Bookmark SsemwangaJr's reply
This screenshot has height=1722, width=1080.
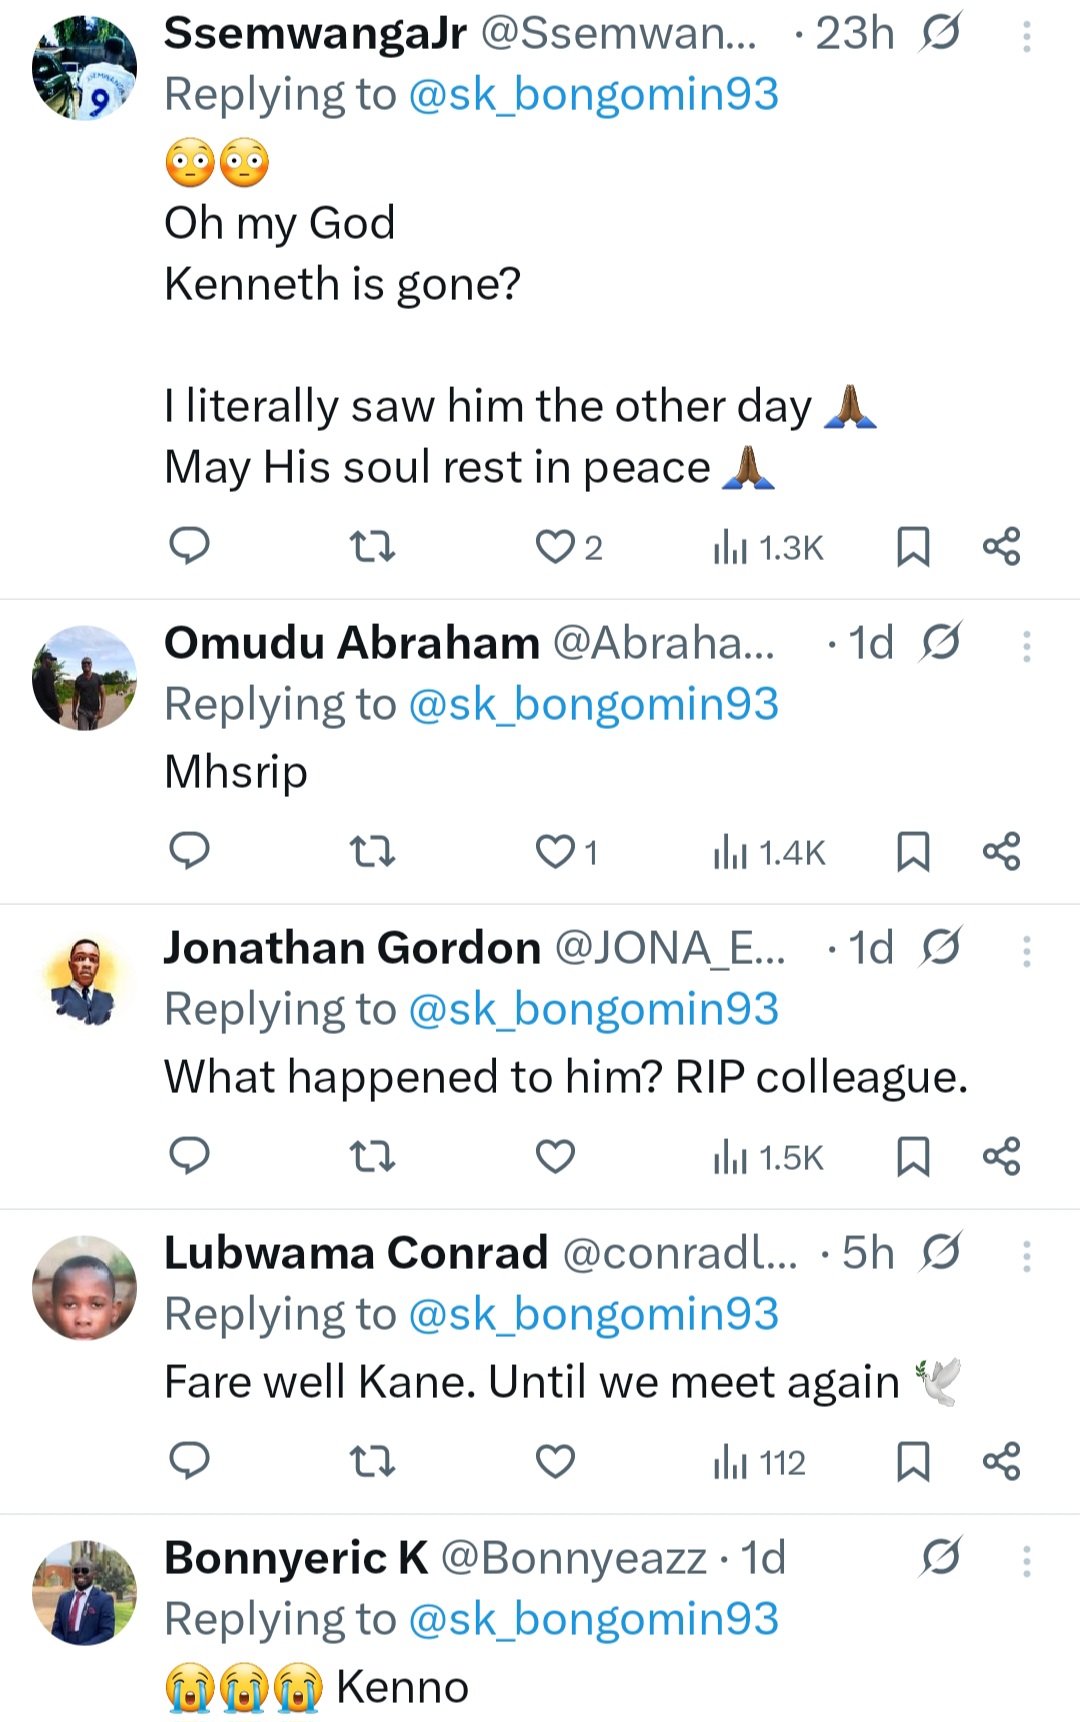[x=913, y=547]
